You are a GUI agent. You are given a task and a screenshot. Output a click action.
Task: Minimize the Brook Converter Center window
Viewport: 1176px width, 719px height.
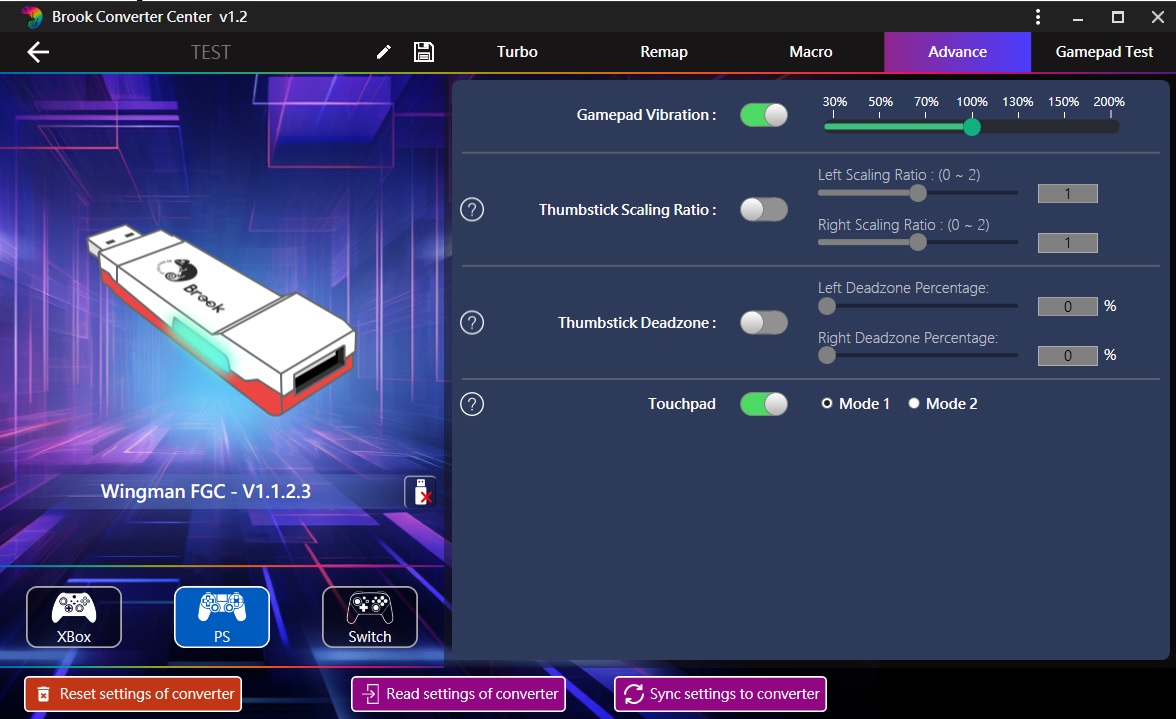click(1078, 17)
